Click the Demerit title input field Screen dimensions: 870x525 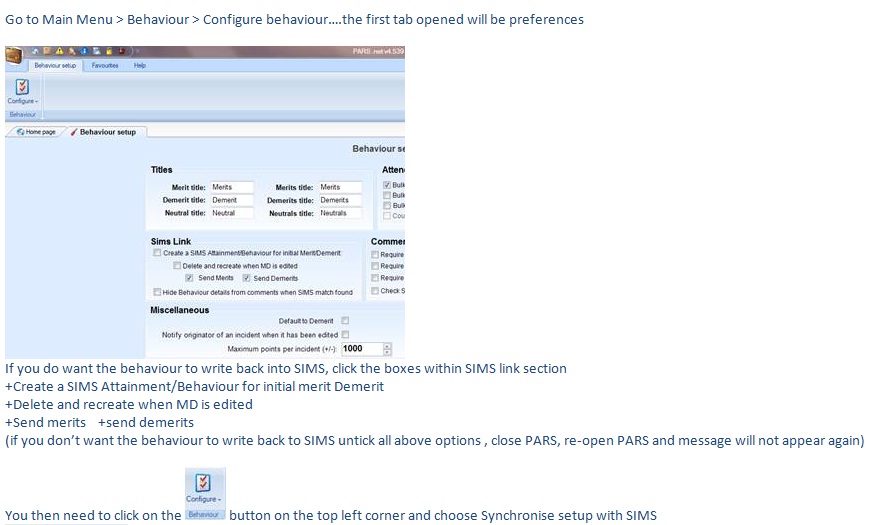pos(231,200)
